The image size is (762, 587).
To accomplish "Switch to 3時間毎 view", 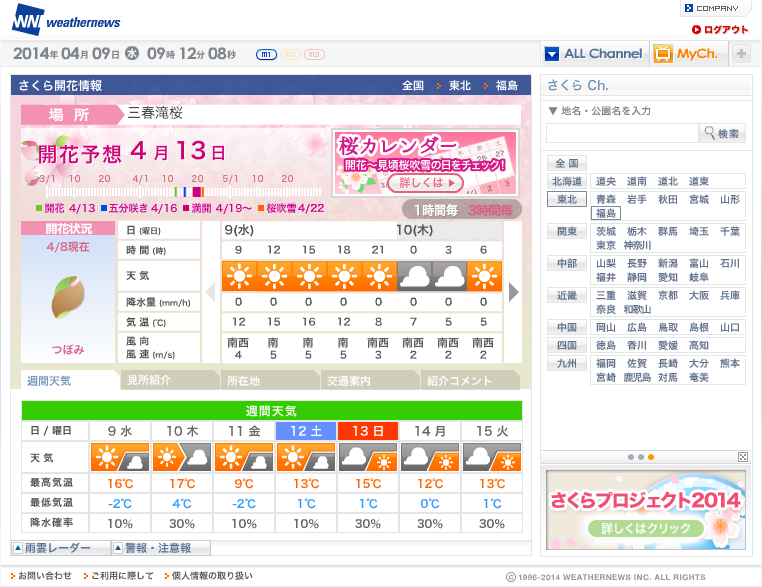I will click(490, 210).
